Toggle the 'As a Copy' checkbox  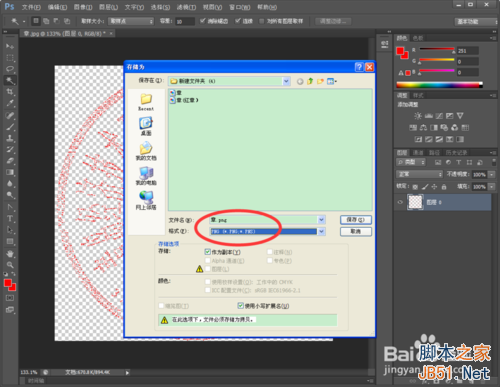tap(208, 252)
